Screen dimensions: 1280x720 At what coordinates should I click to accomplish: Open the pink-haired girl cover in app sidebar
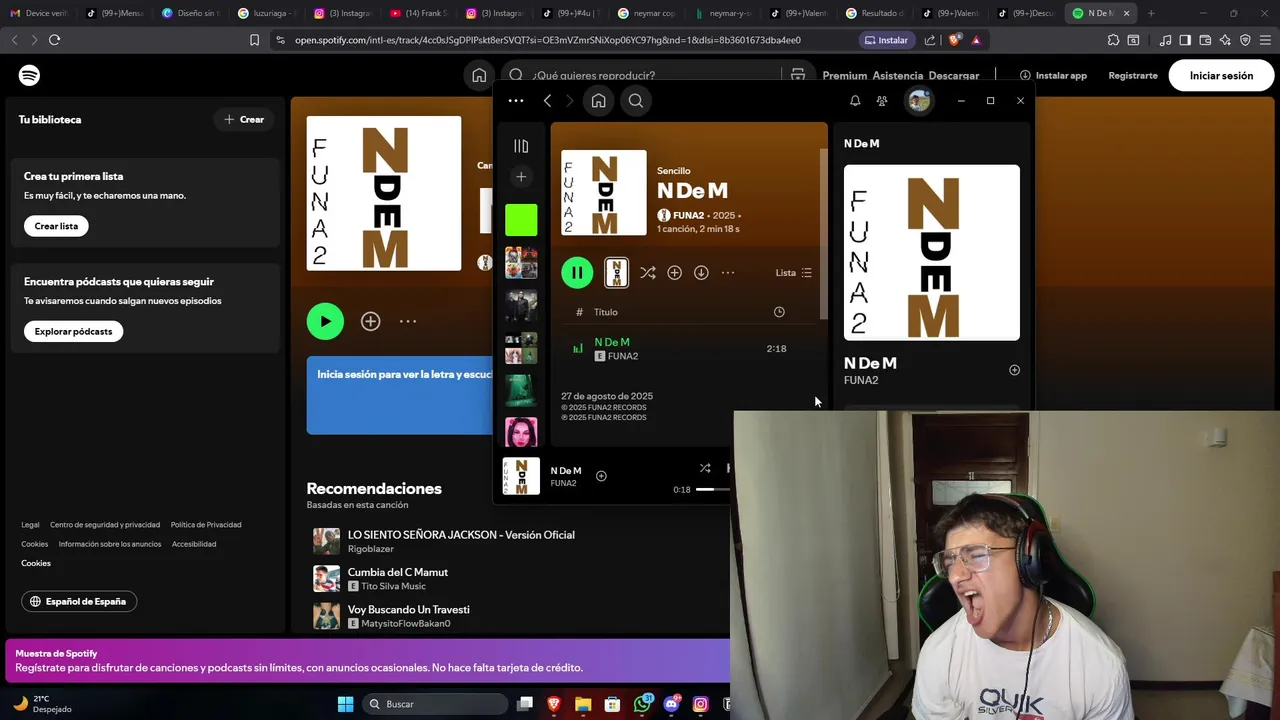[521, 432]
